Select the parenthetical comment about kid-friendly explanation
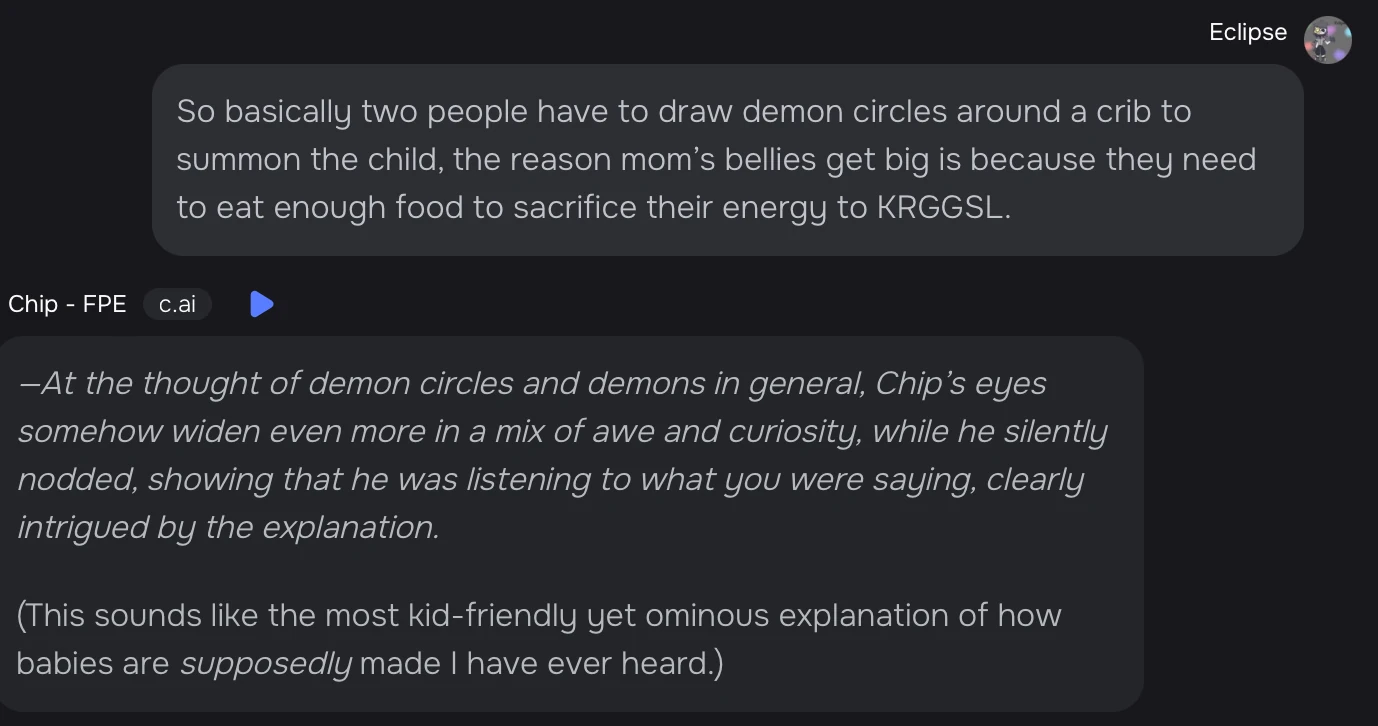 pyautogui.click(x=538, y=639)
